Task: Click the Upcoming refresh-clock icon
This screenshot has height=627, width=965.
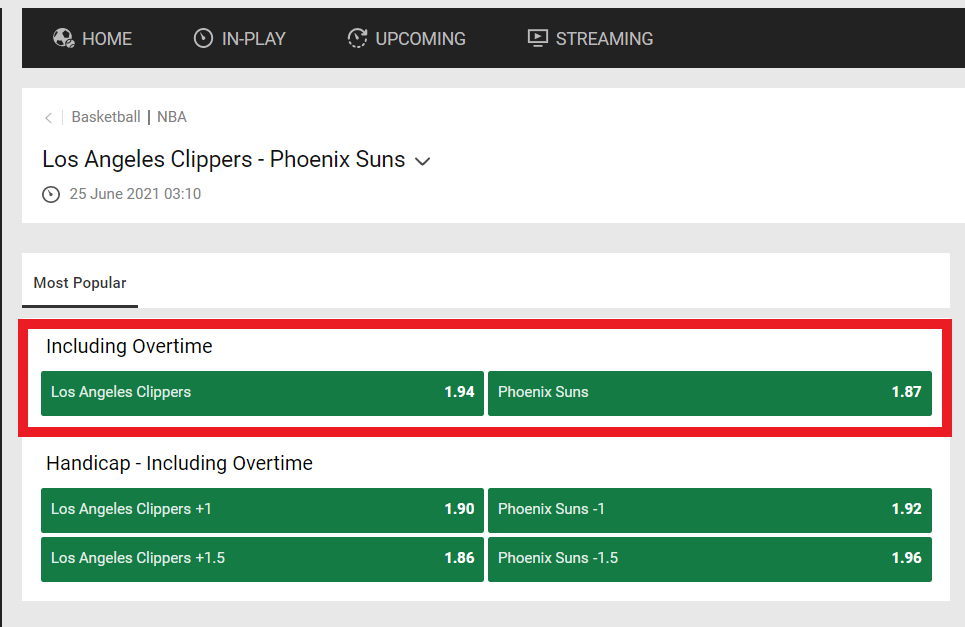Action: [357, 38]
